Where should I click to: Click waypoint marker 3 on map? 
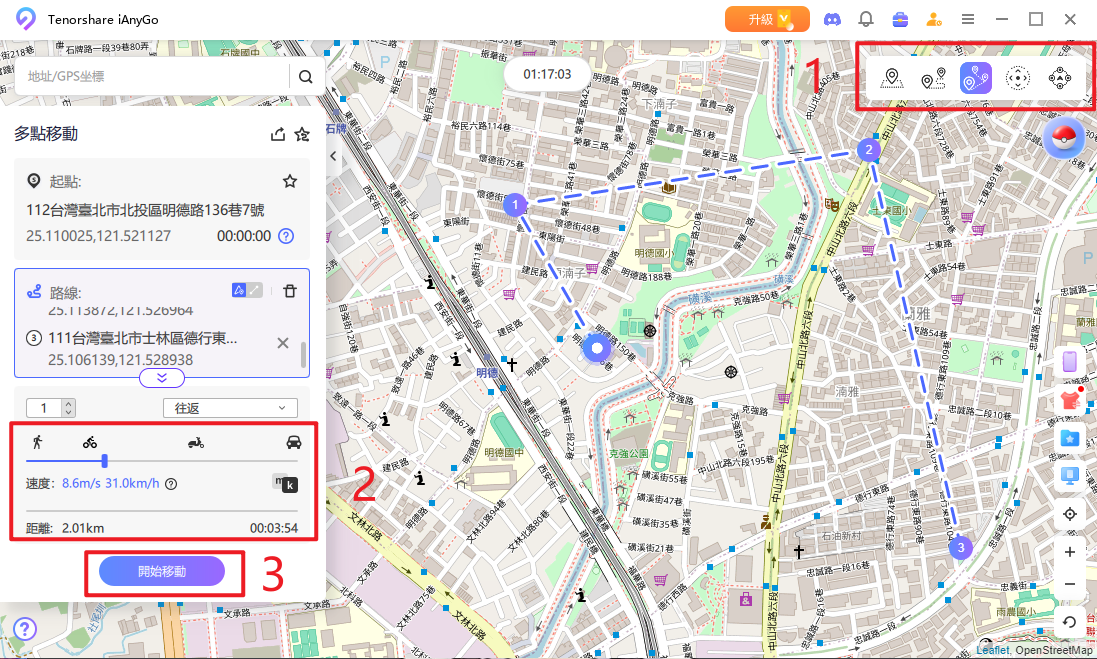coord(961,547)
